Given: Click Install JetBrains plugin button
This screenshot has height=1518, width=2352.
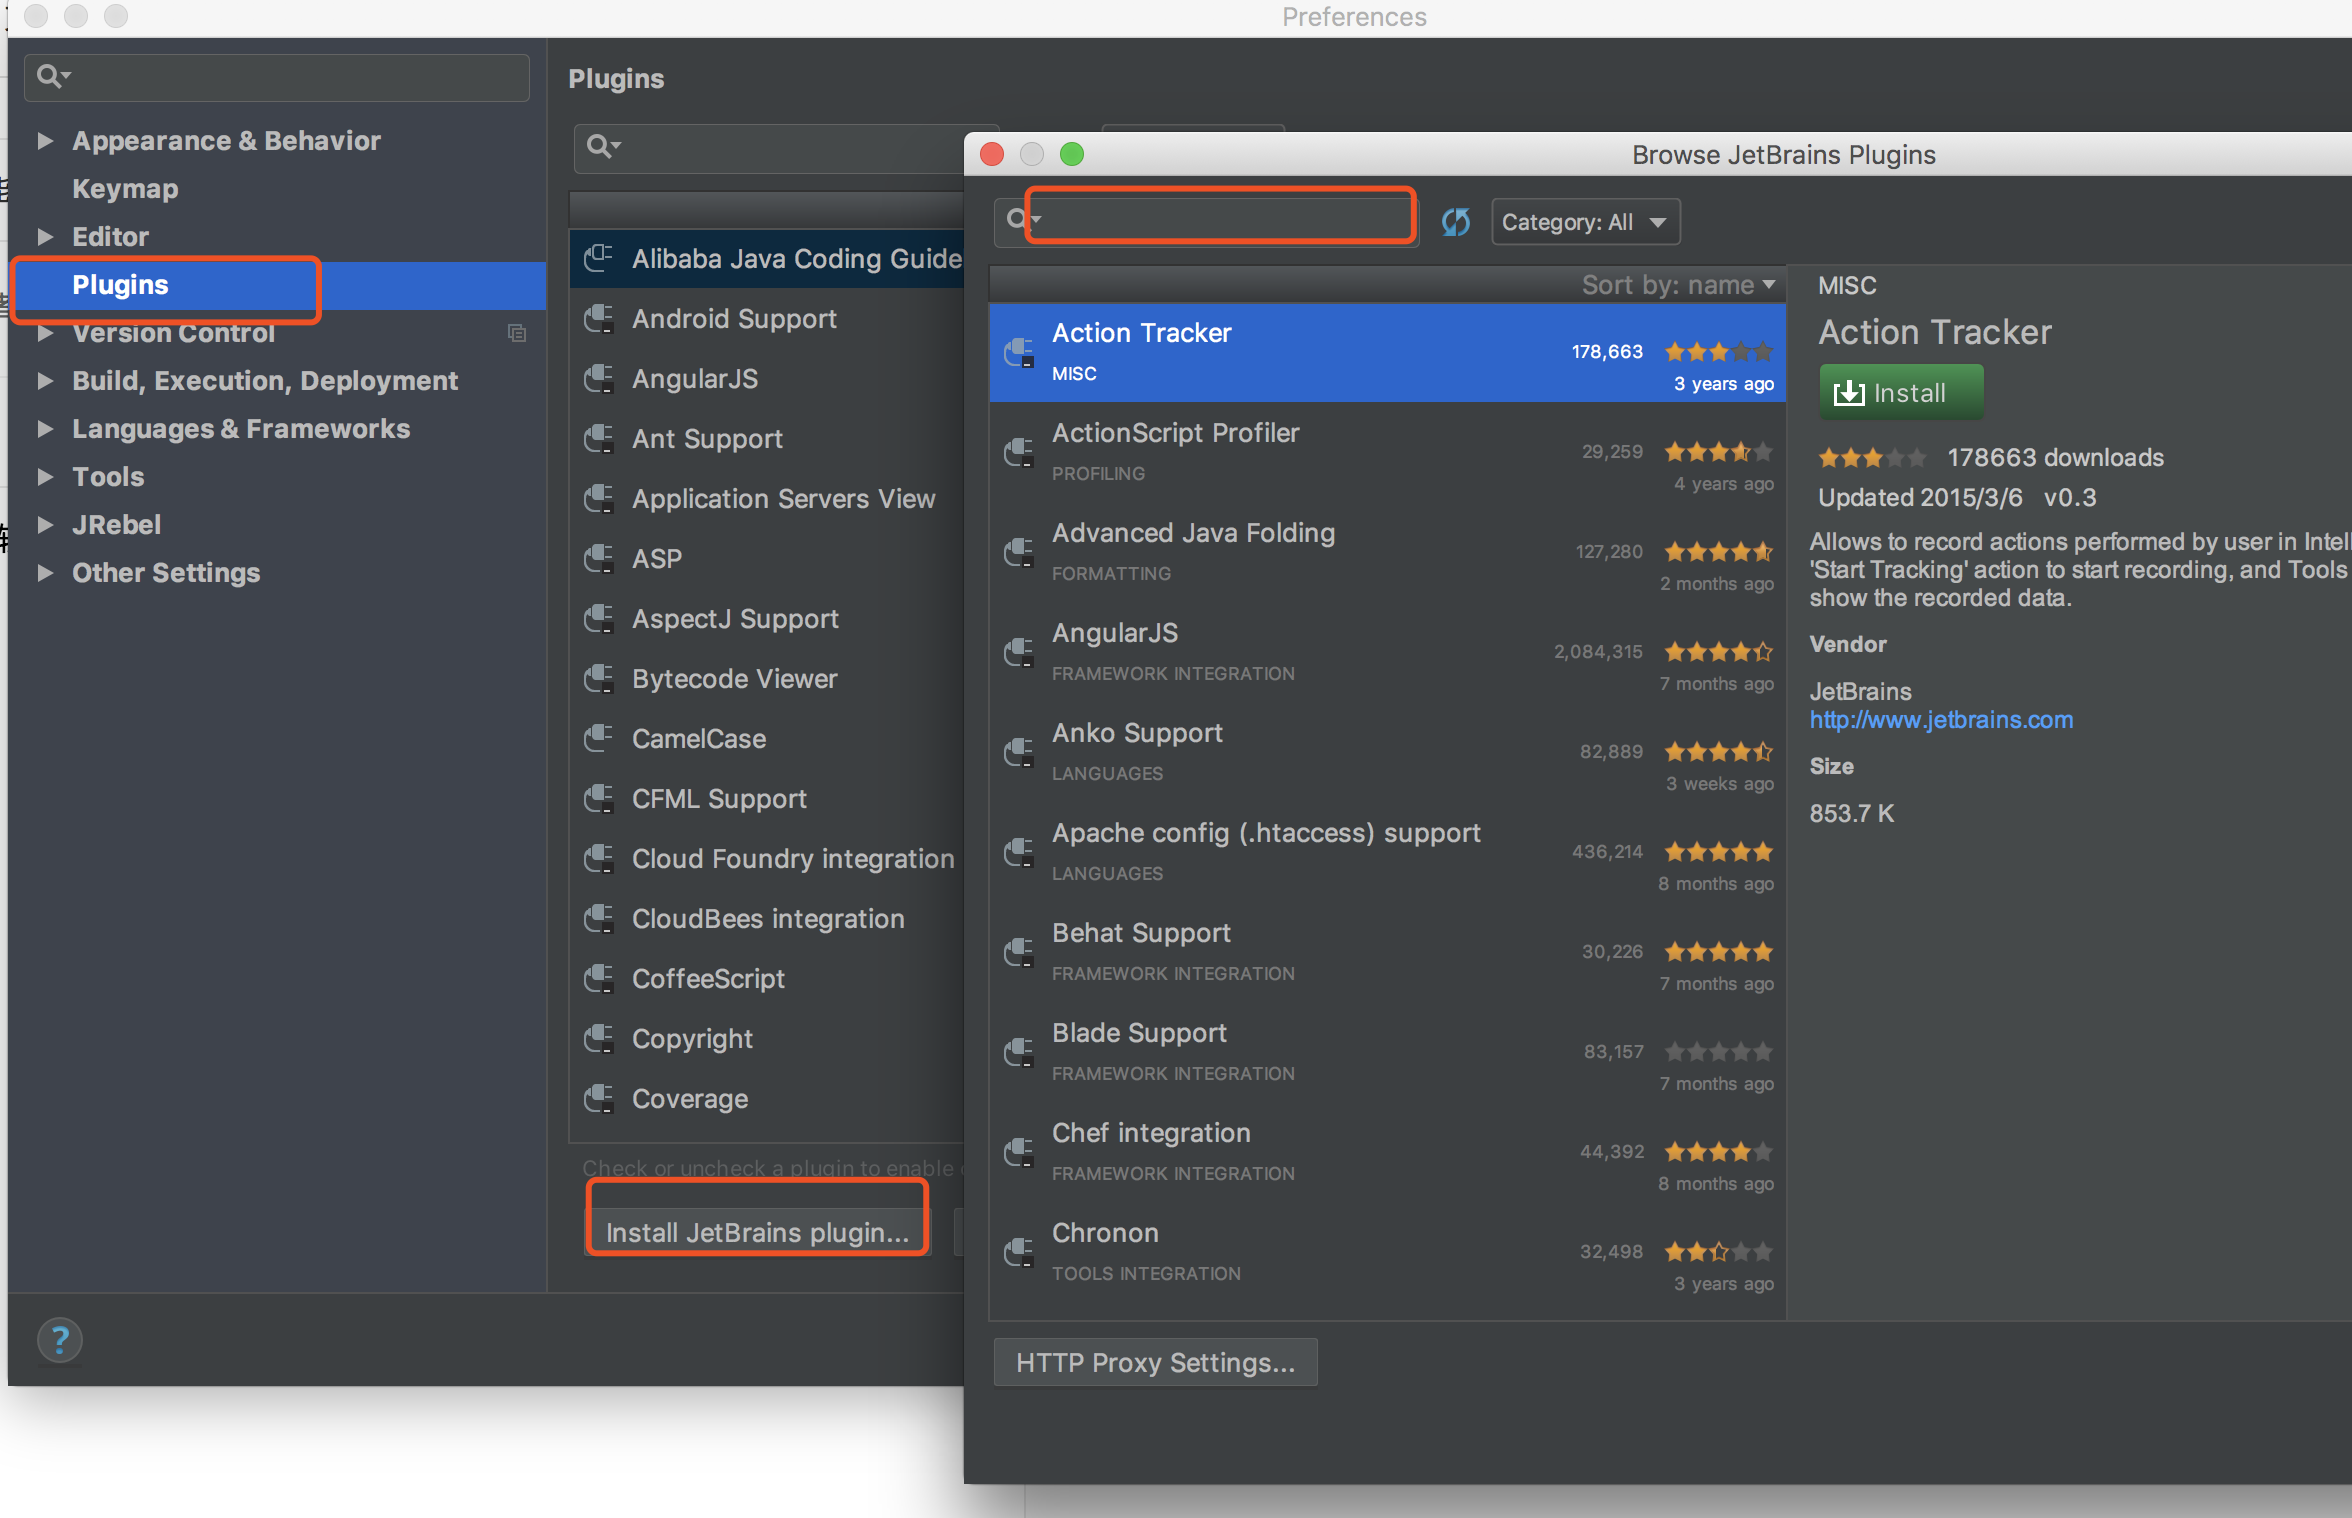Looking at the screenshot, I should (x=758, y=1232).
